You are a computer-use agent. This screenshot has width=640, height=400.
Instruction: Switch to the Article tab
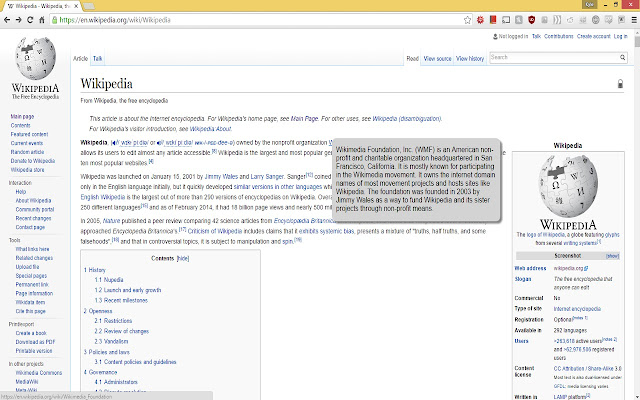tap(80, 58)
